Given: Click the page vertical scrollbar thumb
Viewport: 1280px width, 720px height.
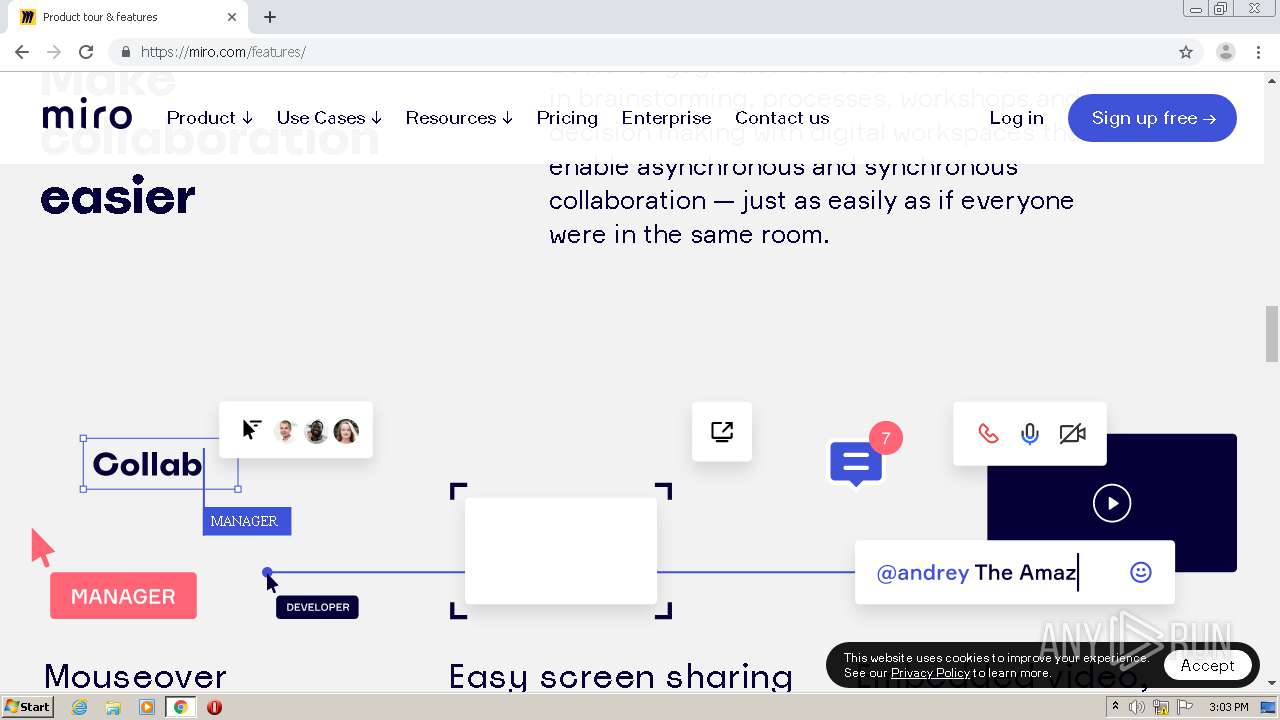Looking at the screenshot, I should pos(1272,334).
